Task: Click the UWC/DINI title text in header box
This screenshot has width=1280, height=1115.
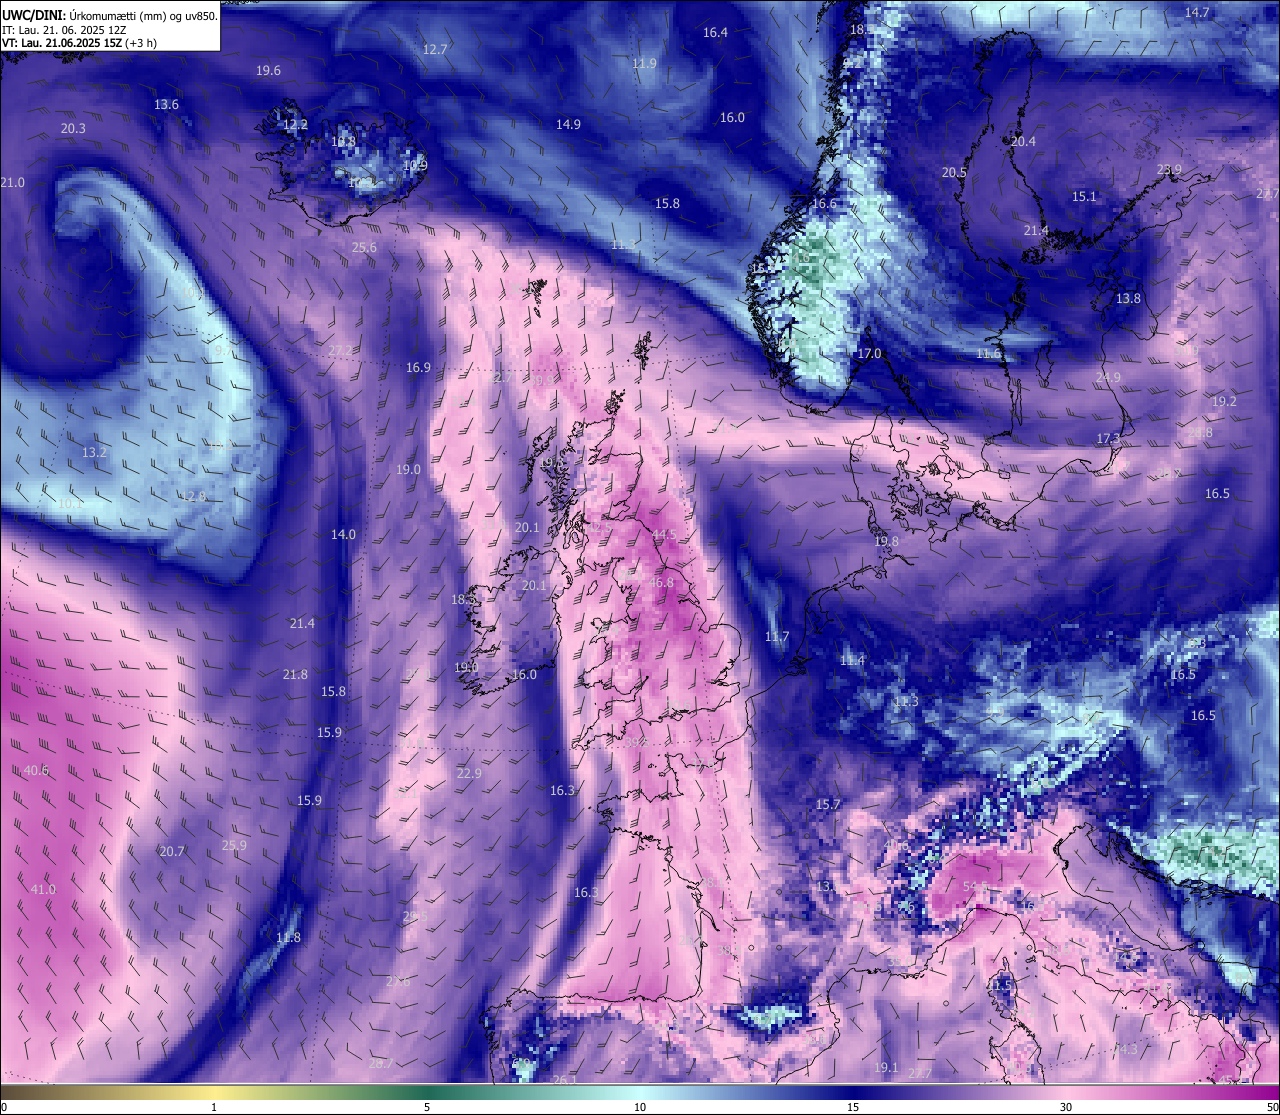Action: [x=32, y=15]
